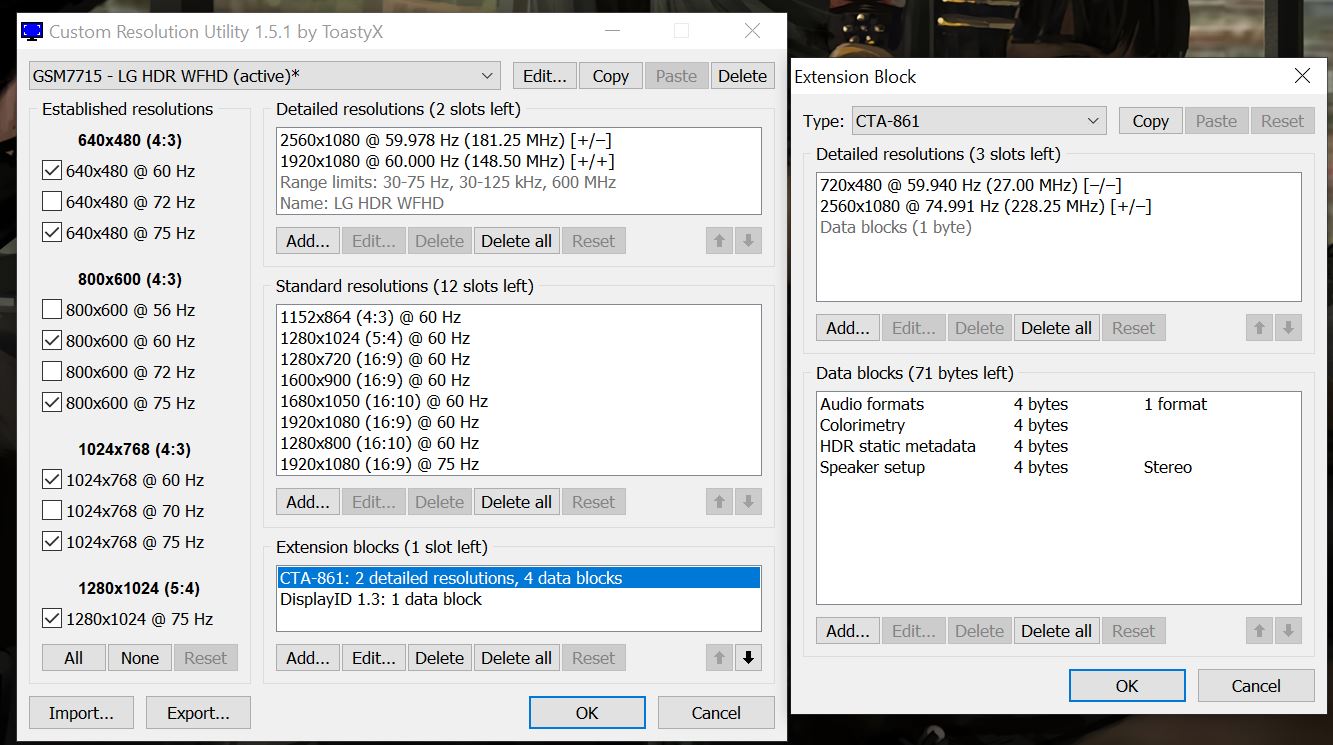Uncheck 800x600 @ 60 Hz resolution
1333x745 pixels.
pyautogui.click(x=52, y=341)
